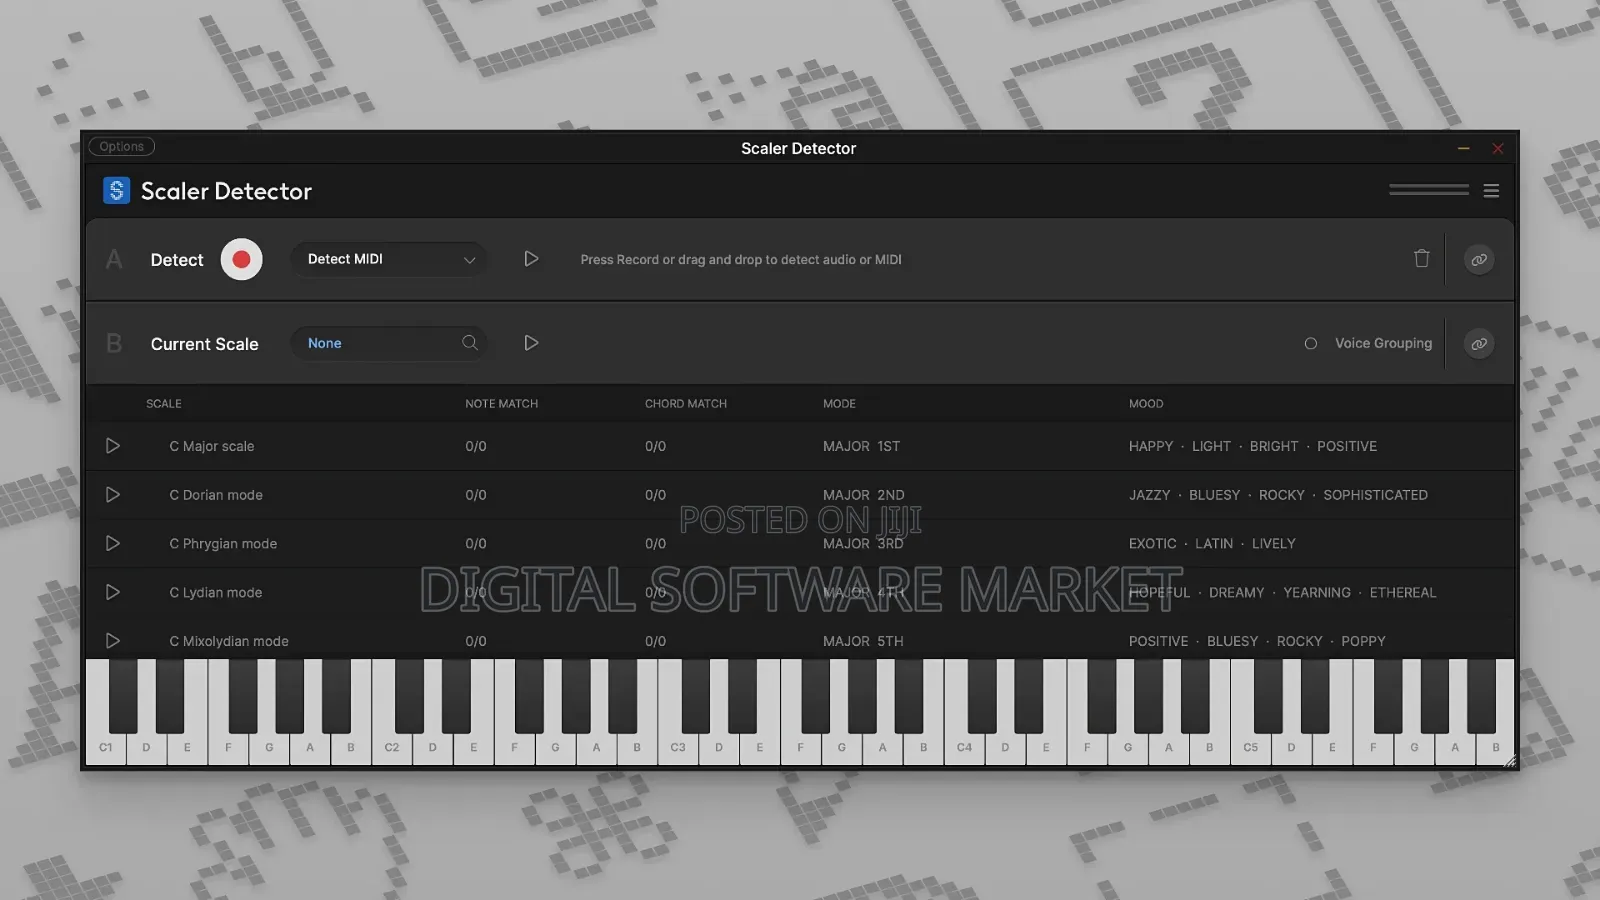Play the C Mixolydian mode row
Viewport: 1600px width, 900px height.
click(112, 641)
